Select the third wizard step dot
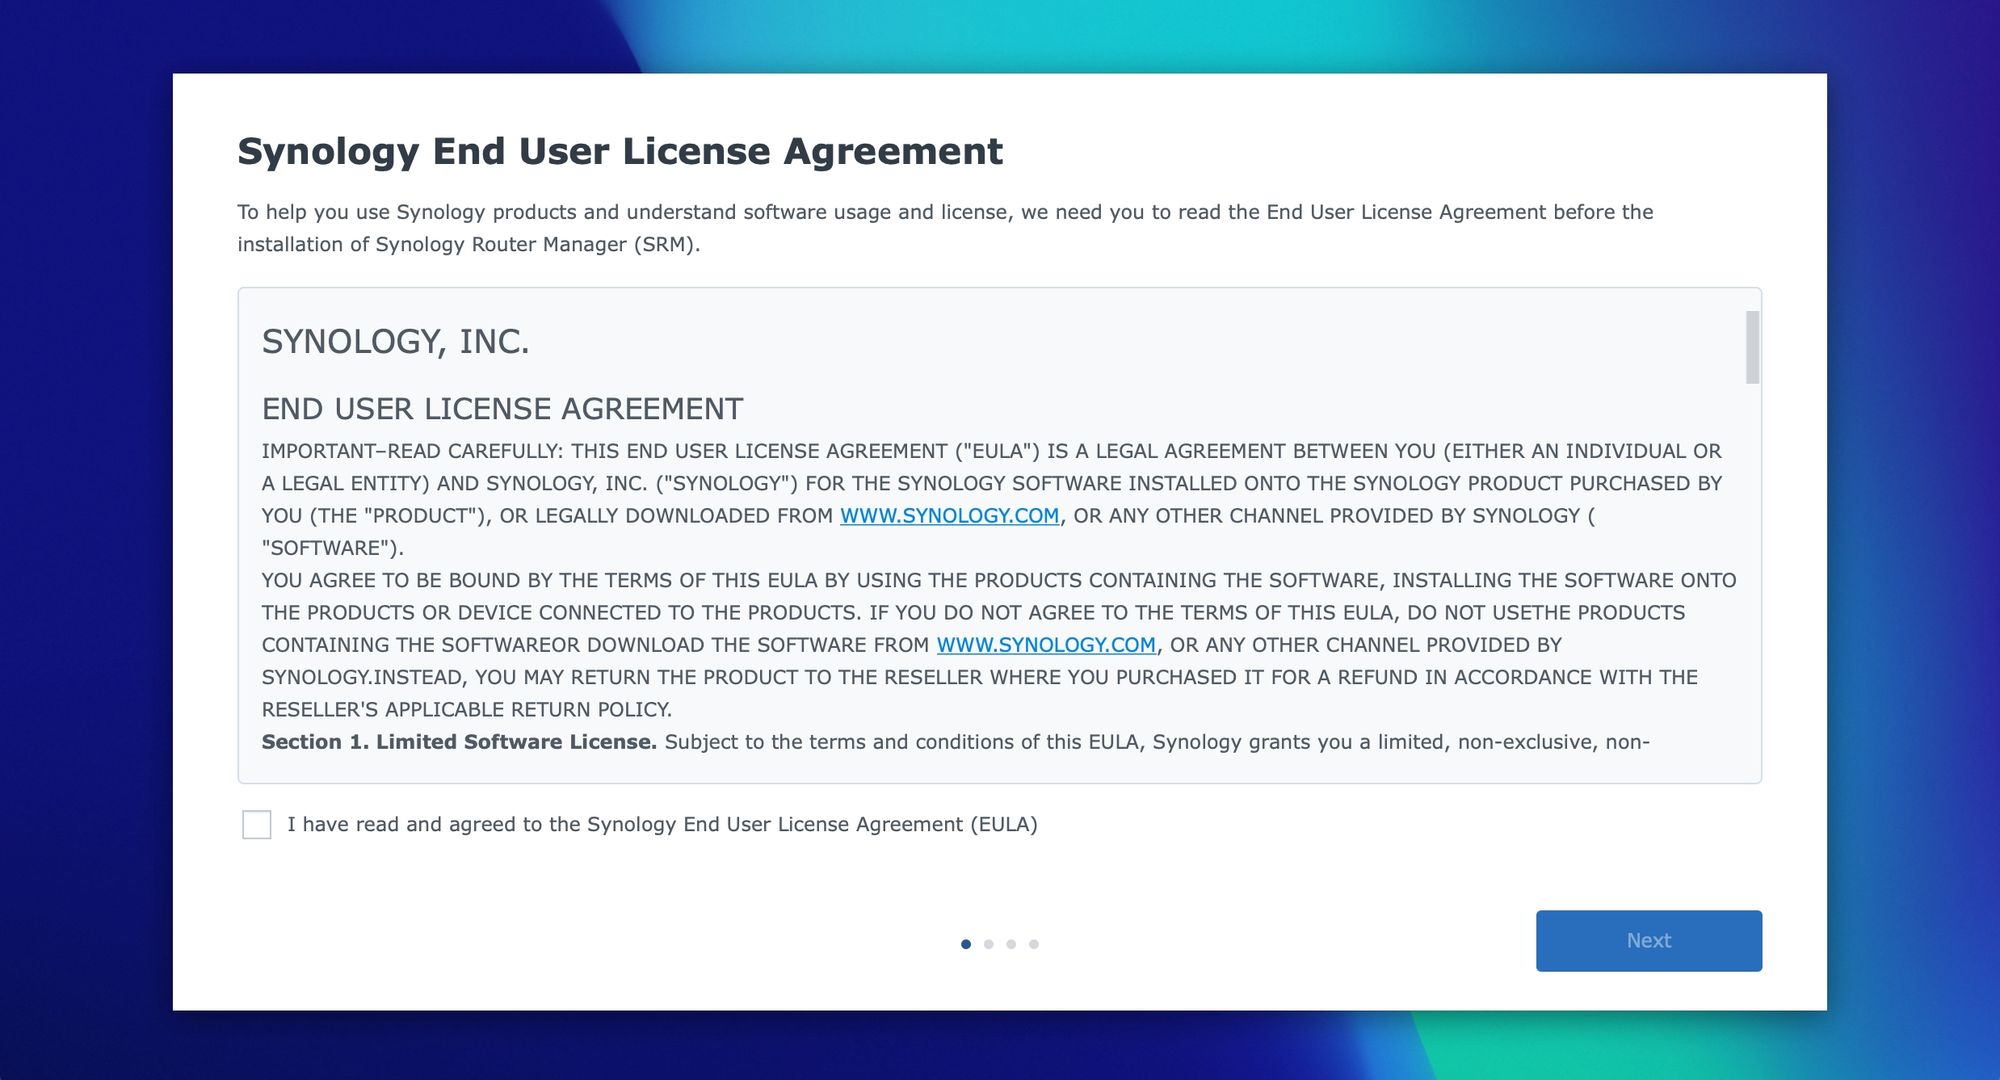The image size is (2000, 1080). 1011,944
